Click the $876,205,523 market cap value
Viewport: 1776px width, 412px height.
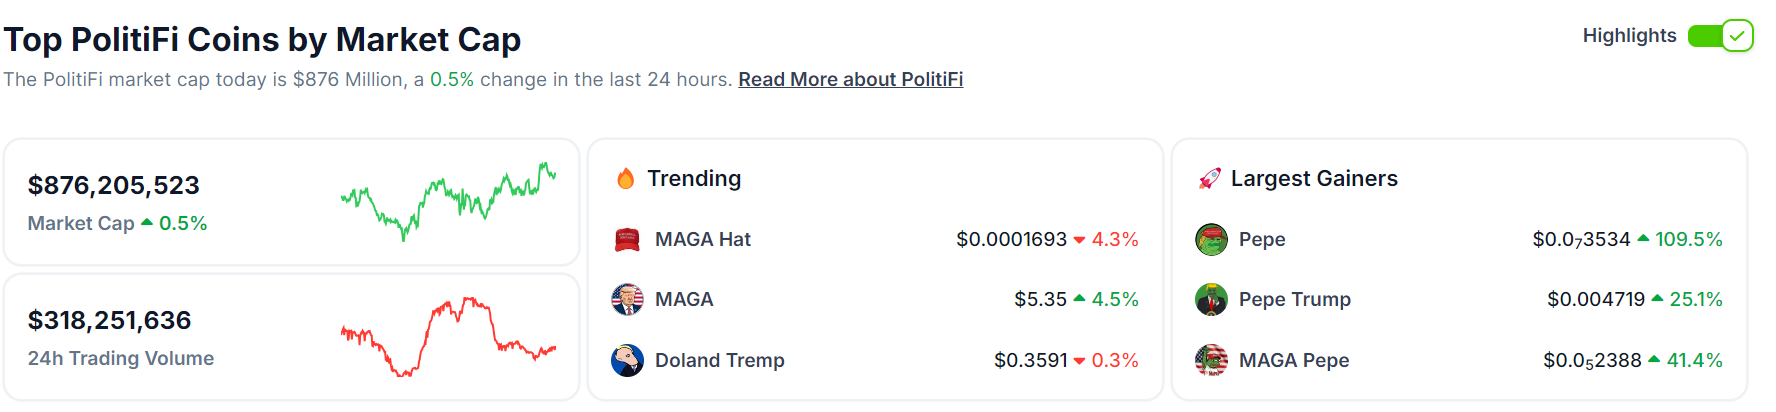point(114,185)
